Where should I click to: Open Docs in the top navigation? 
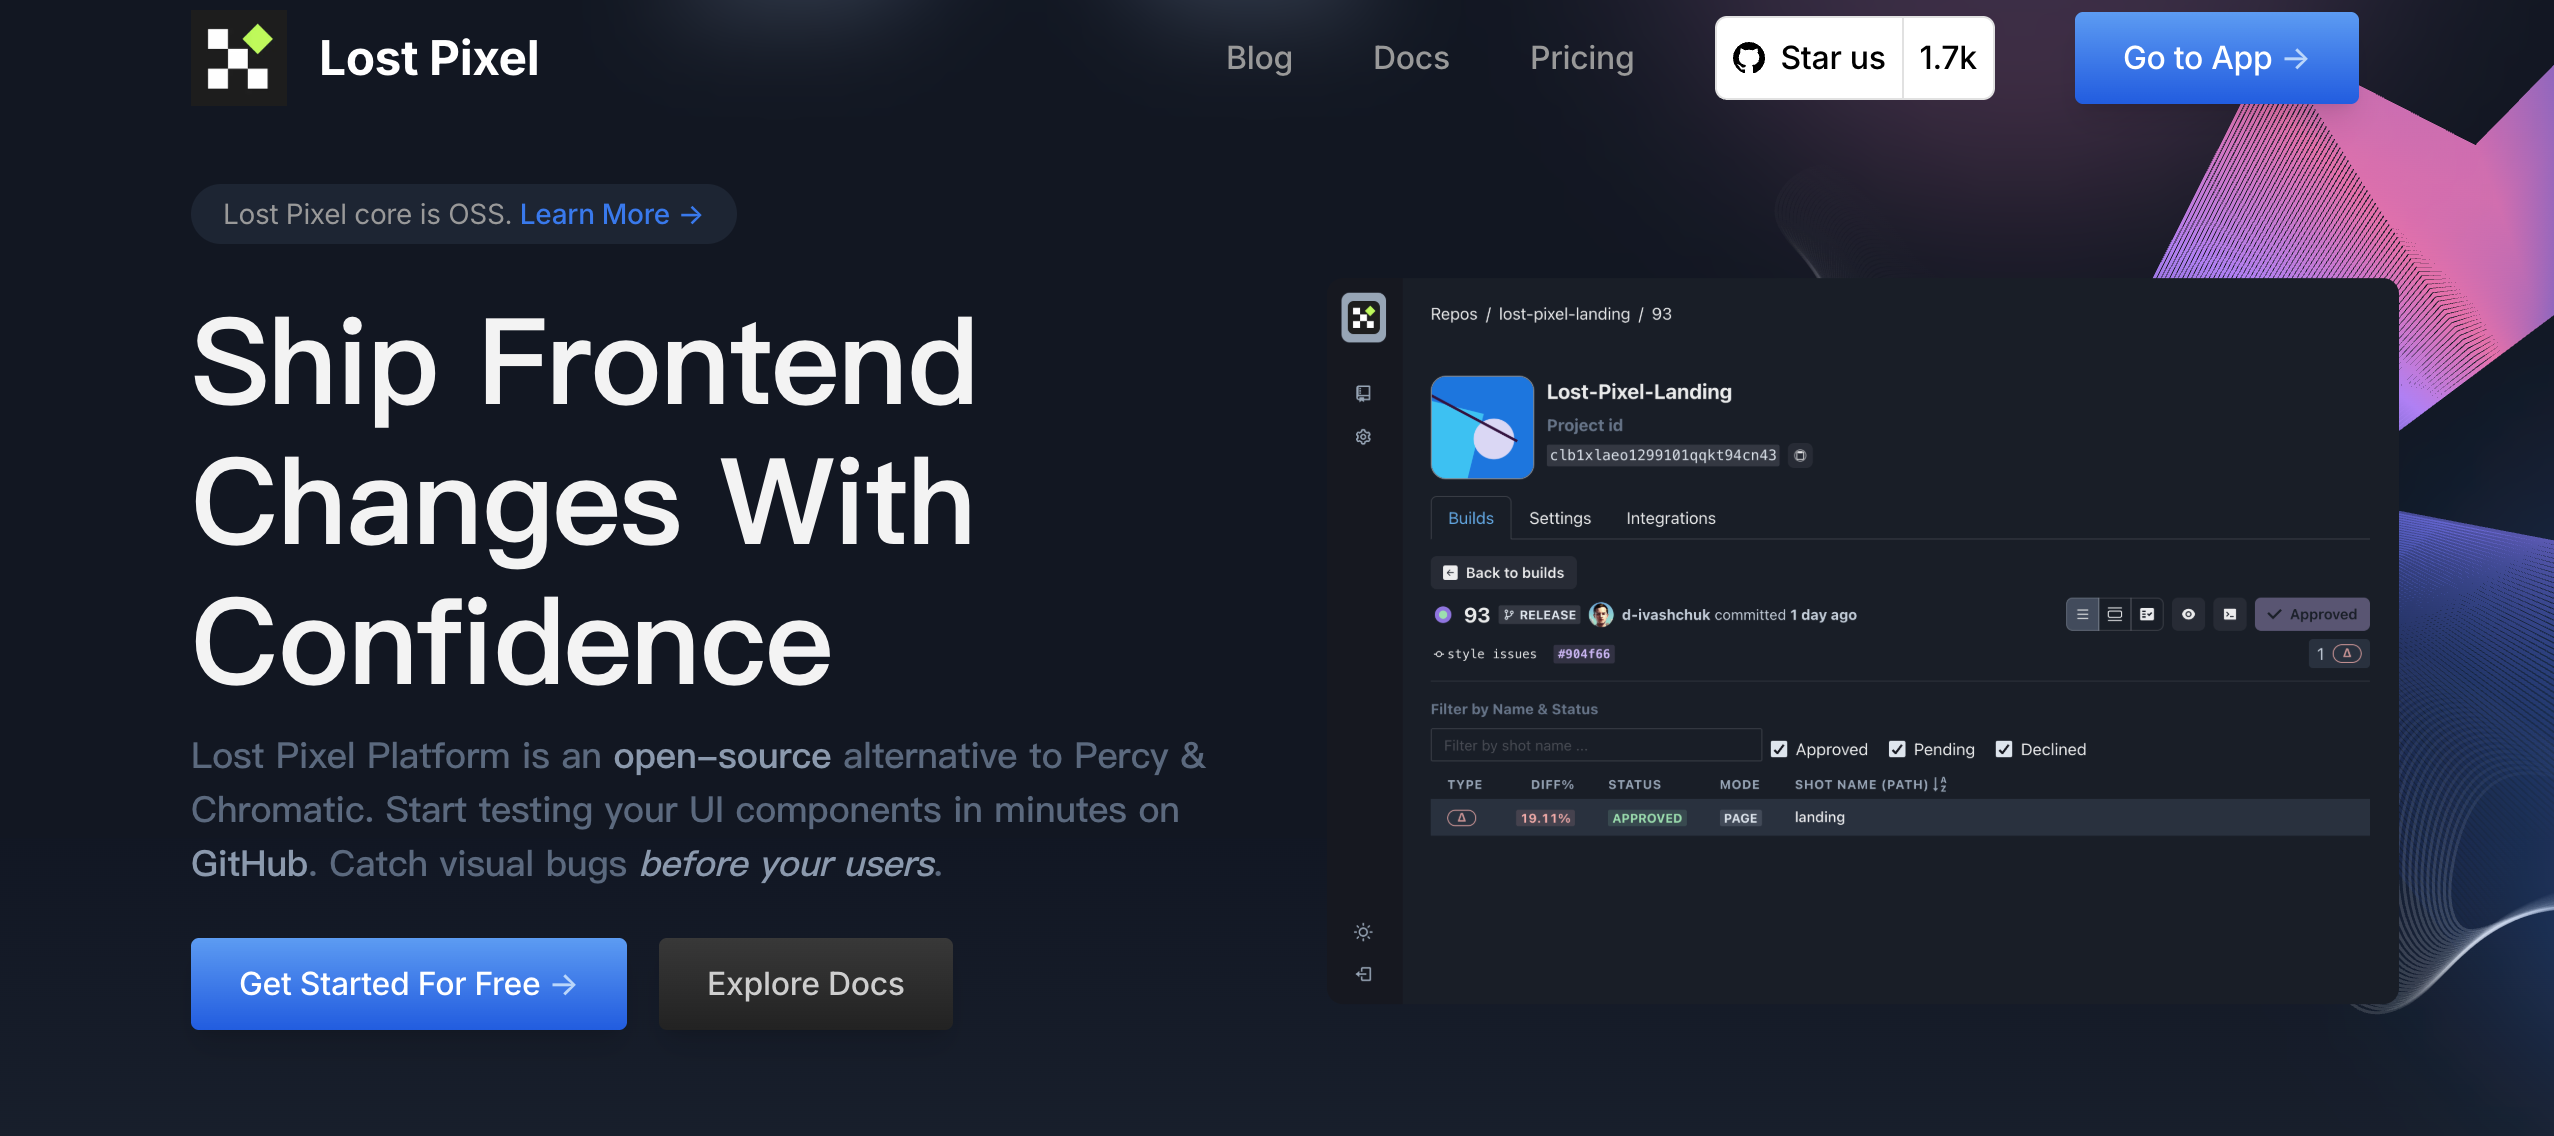(1411, 58)
